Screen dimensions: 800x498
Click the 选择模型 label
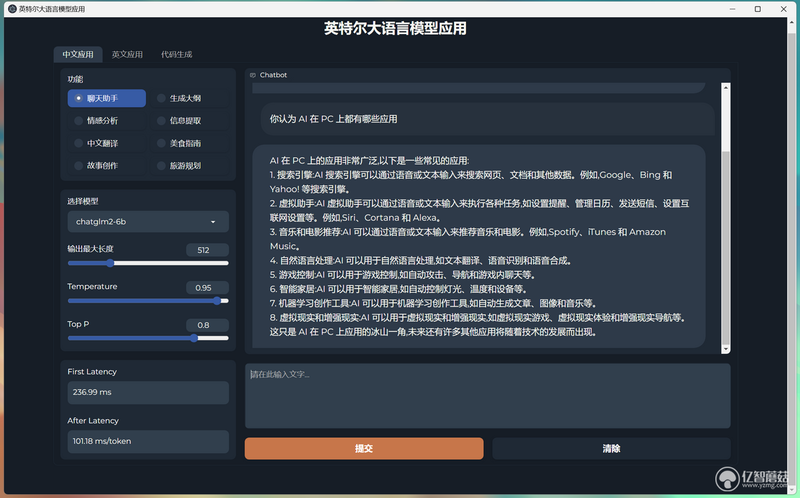[x=83, y=201]
